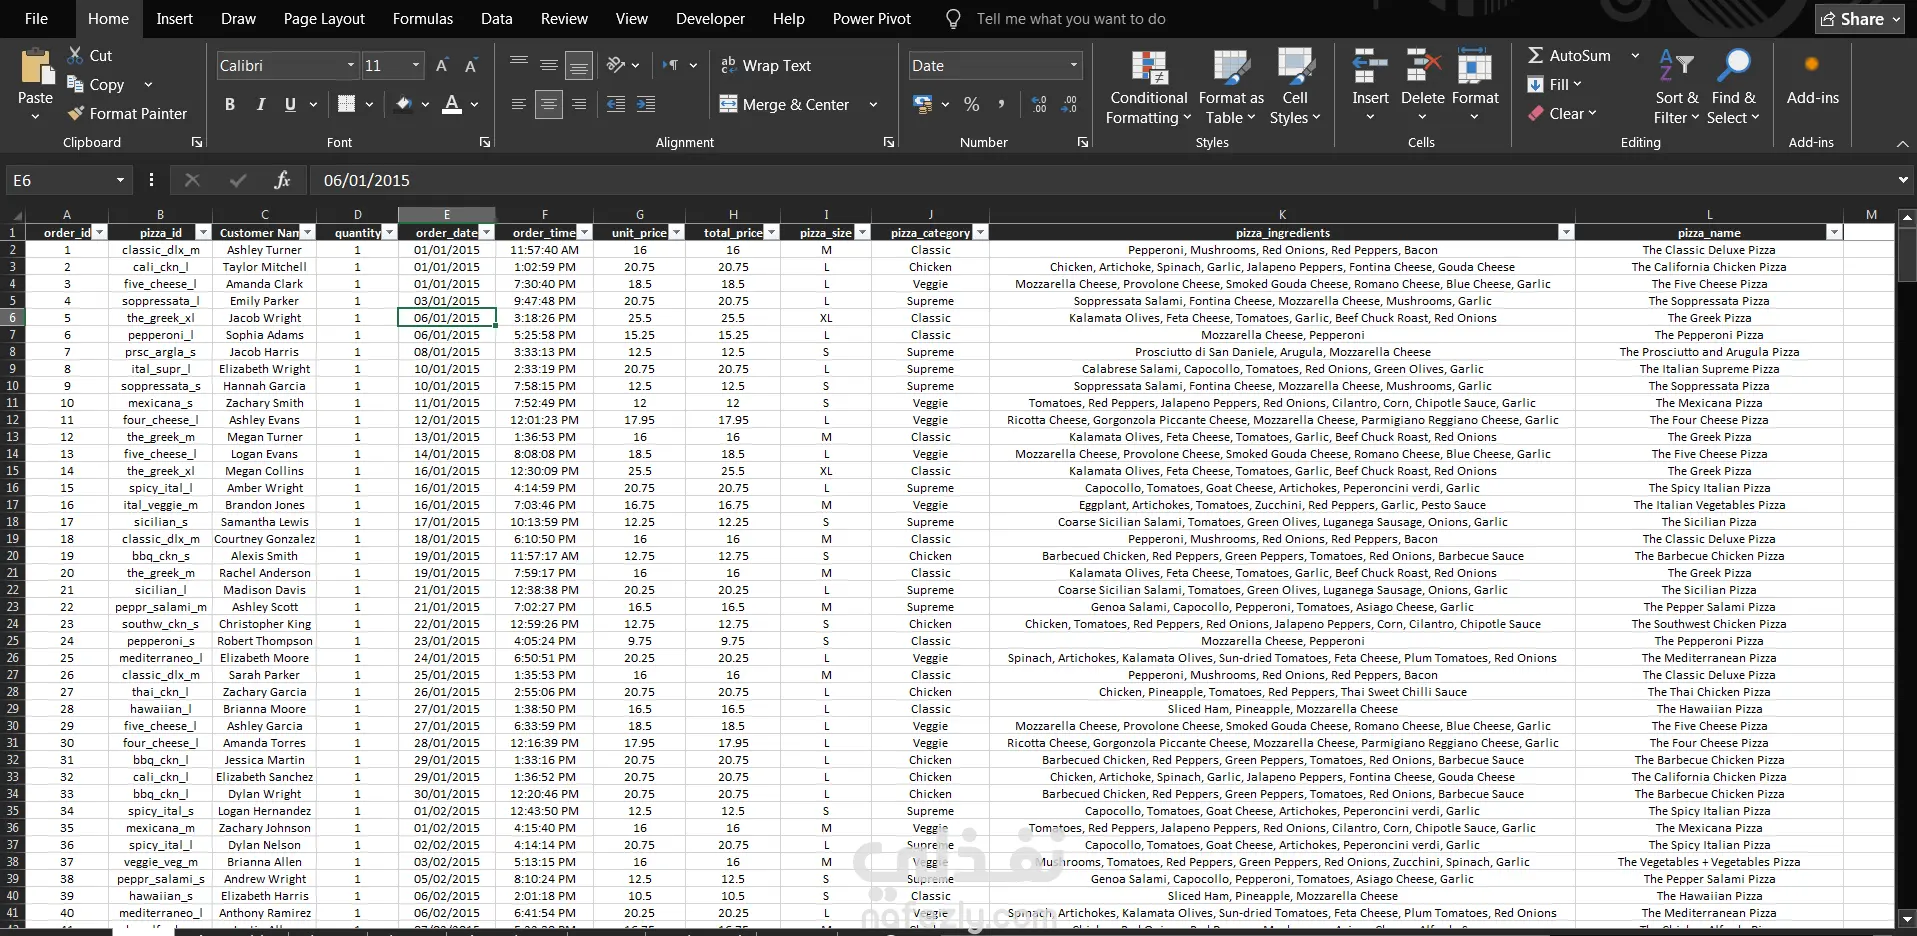The width and height of the screenshot is (1917, 936).
Task: Collapse the ribbon with the chevron
Action: click(x=1902, y=143)
